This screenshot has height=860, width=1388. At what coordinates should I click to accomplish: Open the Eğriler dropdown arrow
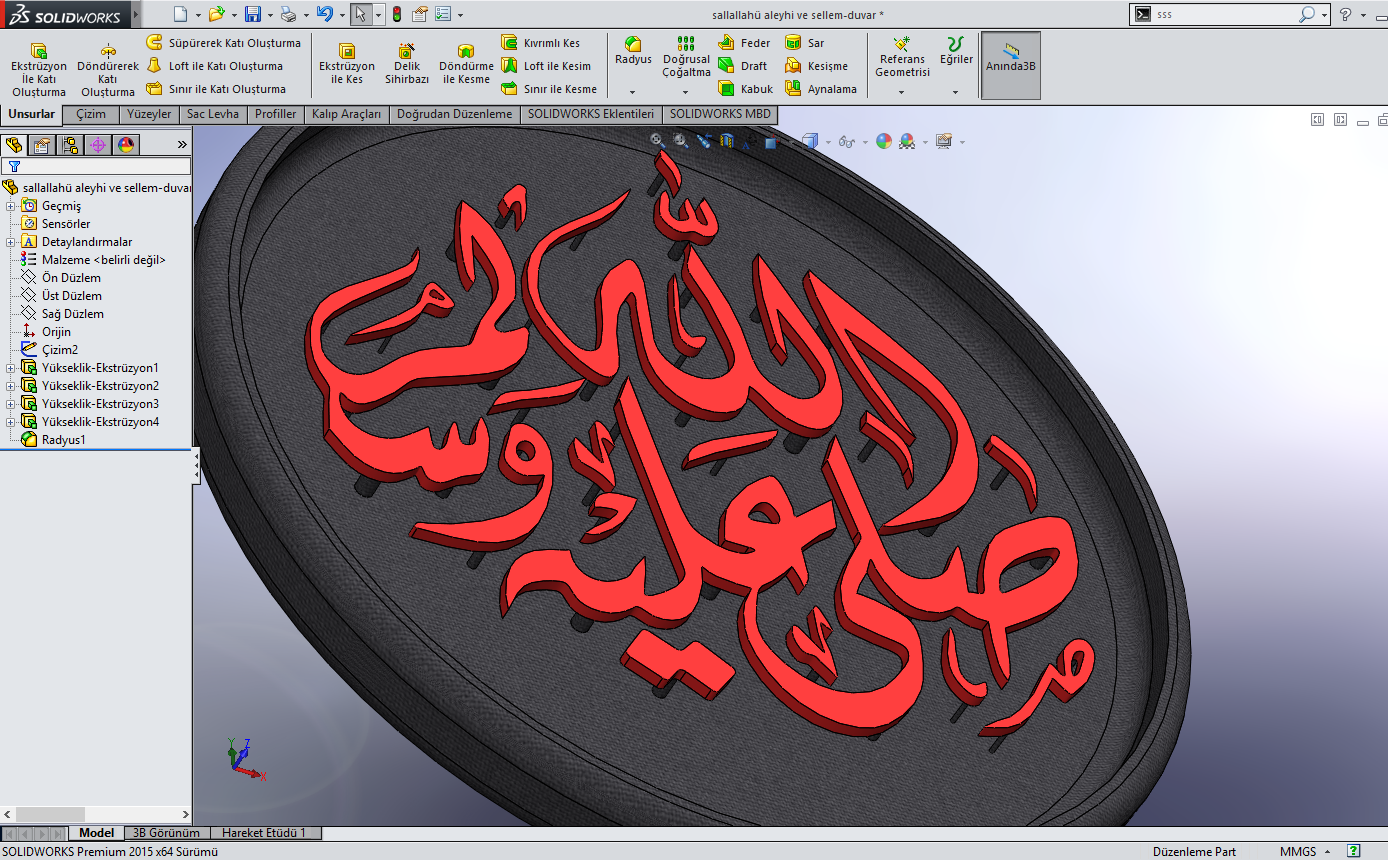coord(956,92)
